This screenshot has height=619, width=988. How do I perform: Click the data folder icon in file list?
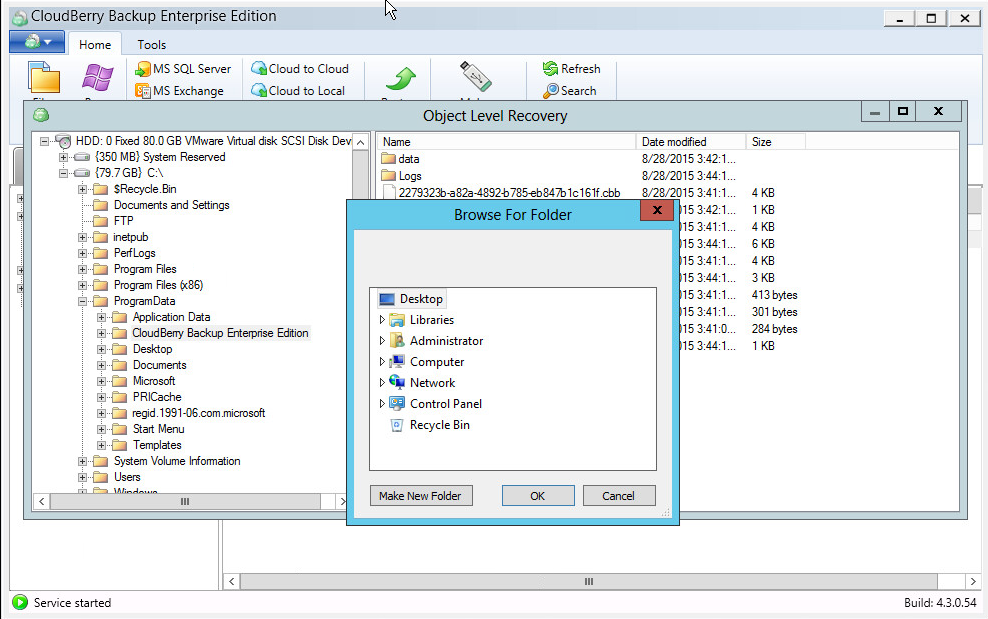pyautogui.click(x=388, y=159)
